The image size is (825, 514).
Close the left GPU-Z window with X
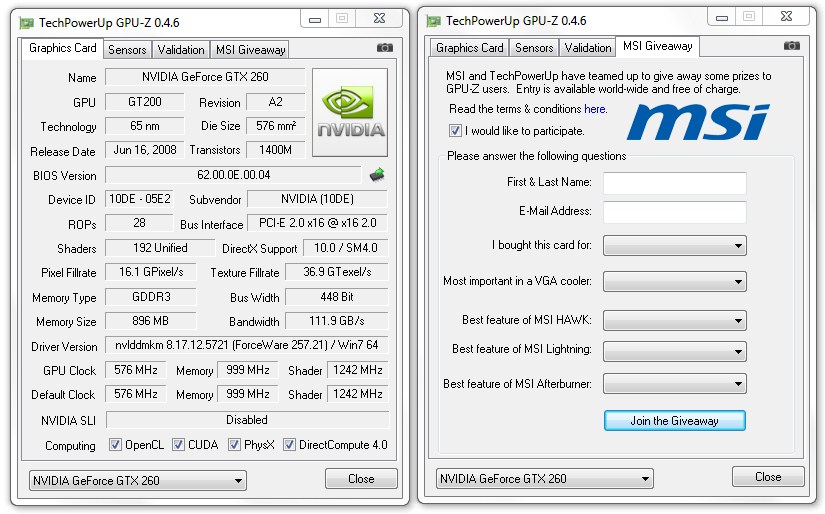click(379, 18)
